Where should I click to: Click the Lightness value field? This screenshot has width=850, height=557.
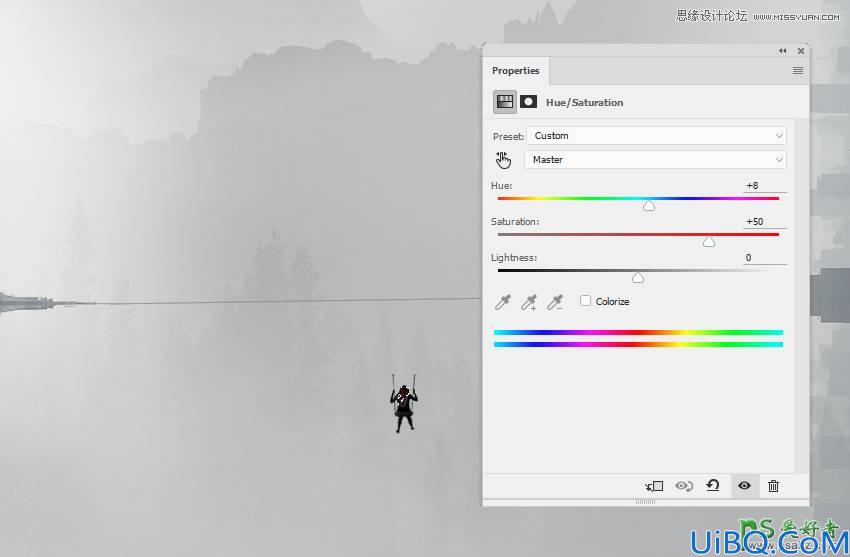(x=764, y=258)
